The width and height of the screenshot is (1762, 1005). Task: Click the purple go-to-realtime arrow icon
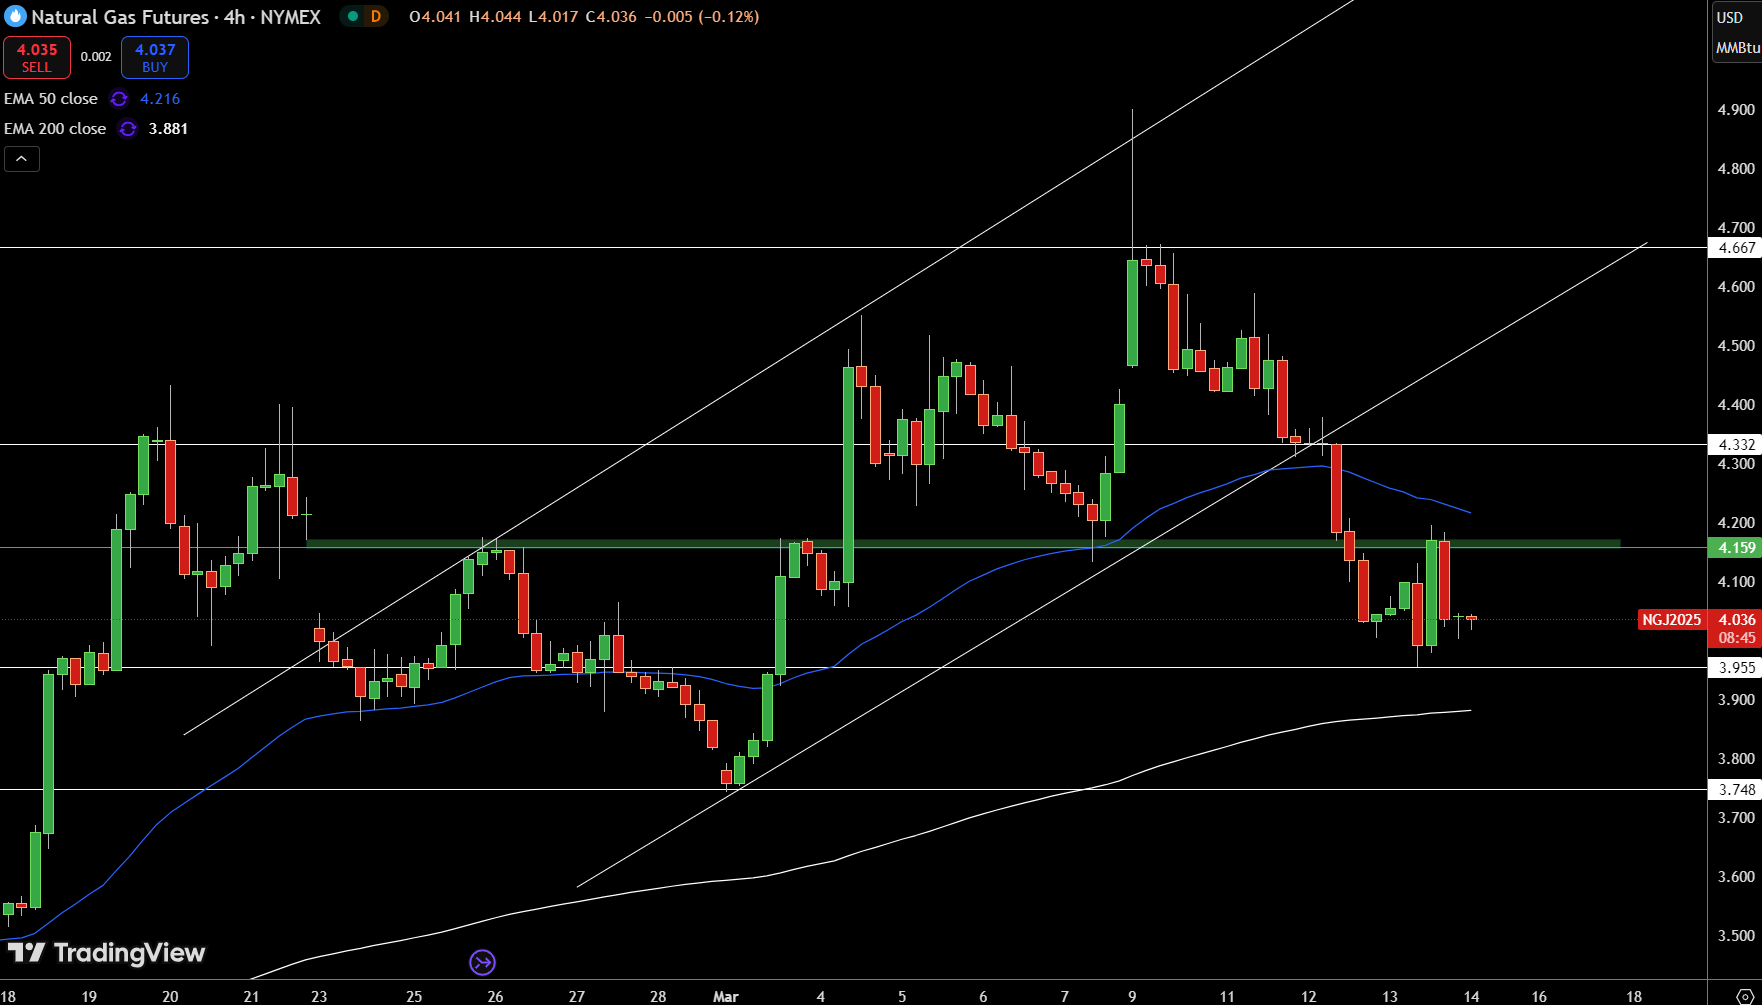pyautogui.click(x=483, y=962)
